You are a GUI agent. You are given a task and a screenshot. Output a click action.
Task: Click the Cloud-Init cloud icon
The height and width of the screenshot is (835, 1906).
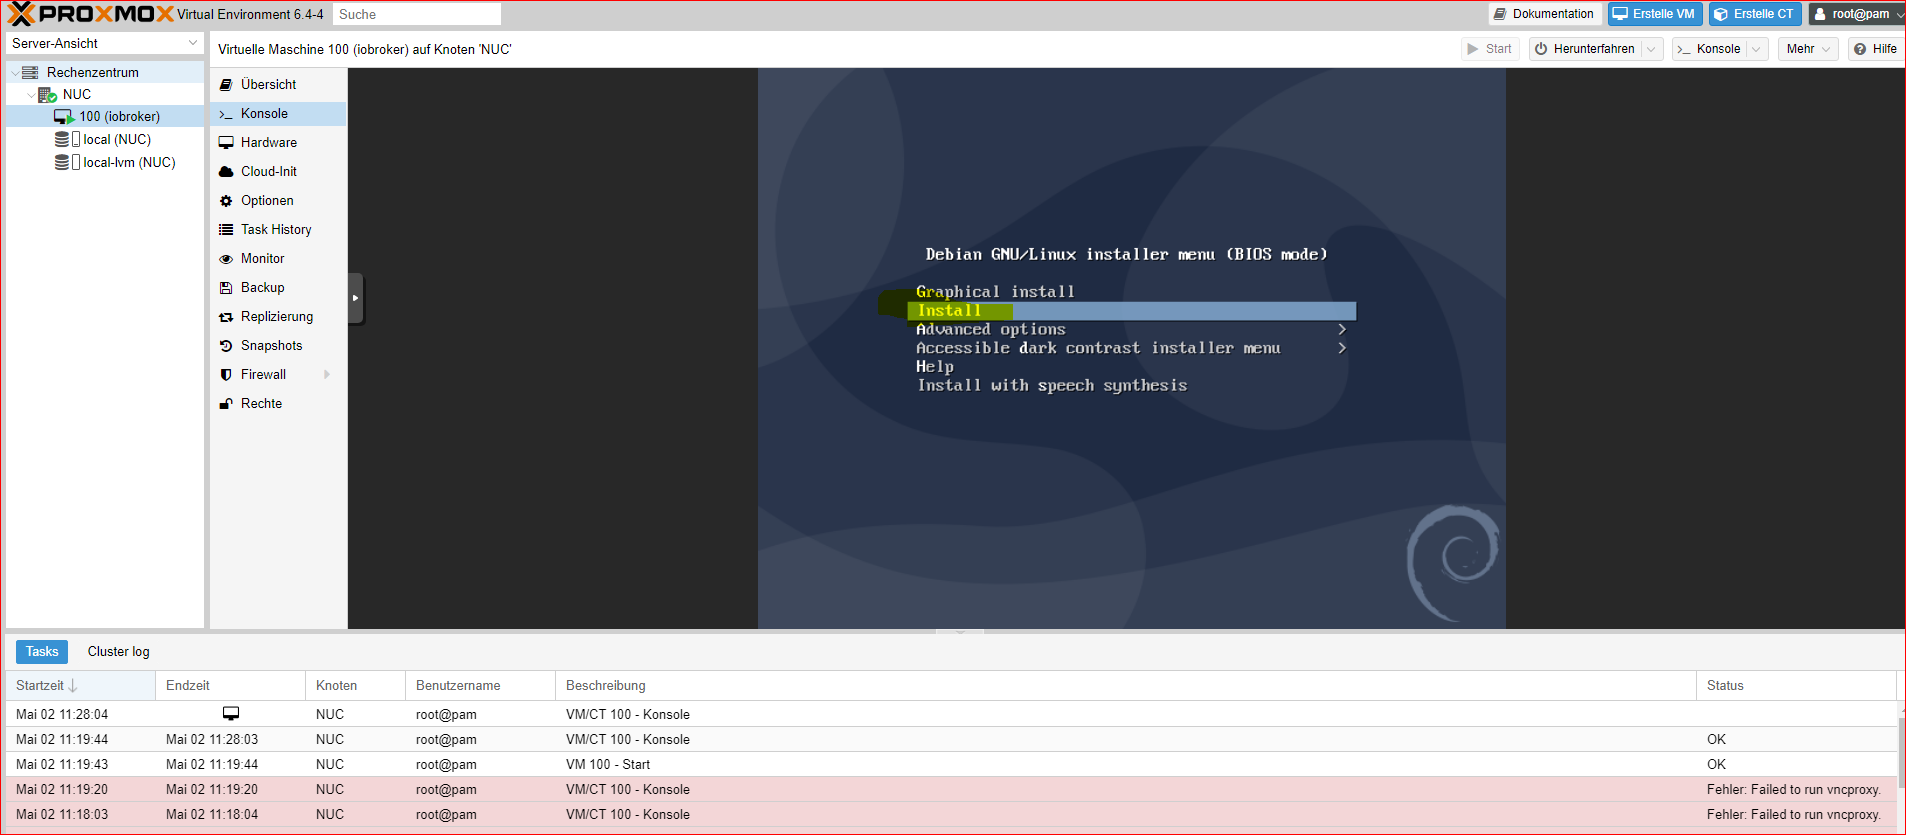(226, 172)
